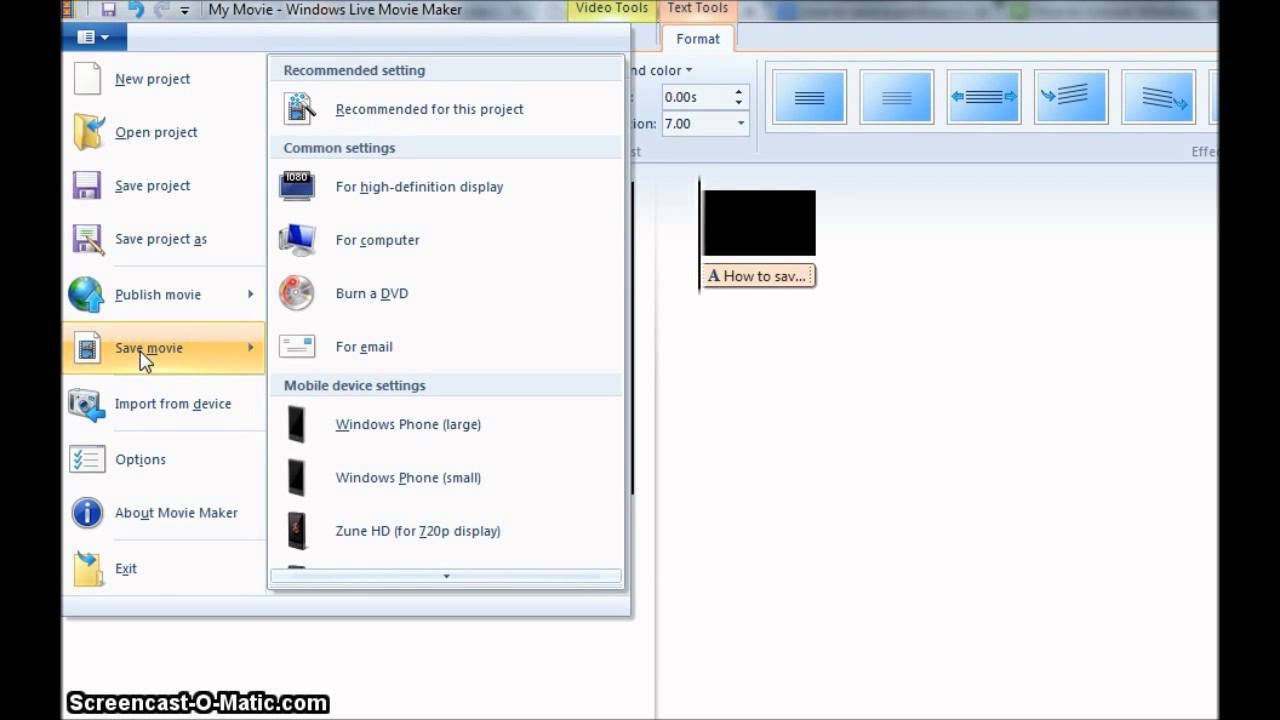This screenshot has height=720, width=1280.
Task: Select Save movie menu entry
Action: click(x=164, y=348)
